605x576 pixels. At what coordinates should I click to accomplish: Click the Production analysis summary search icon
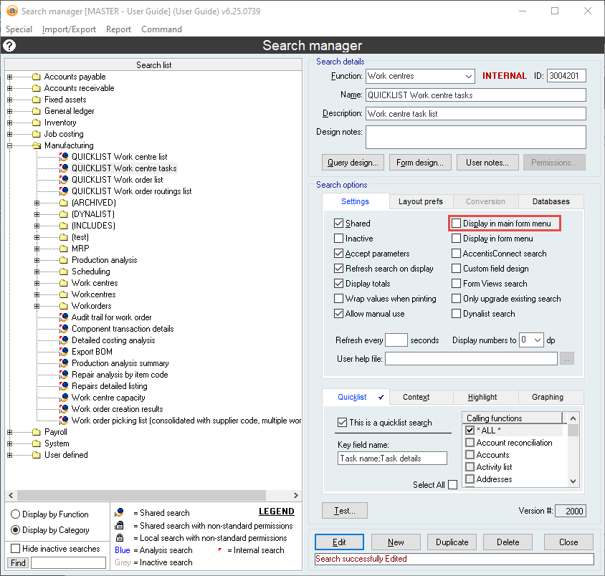point(64,363)
